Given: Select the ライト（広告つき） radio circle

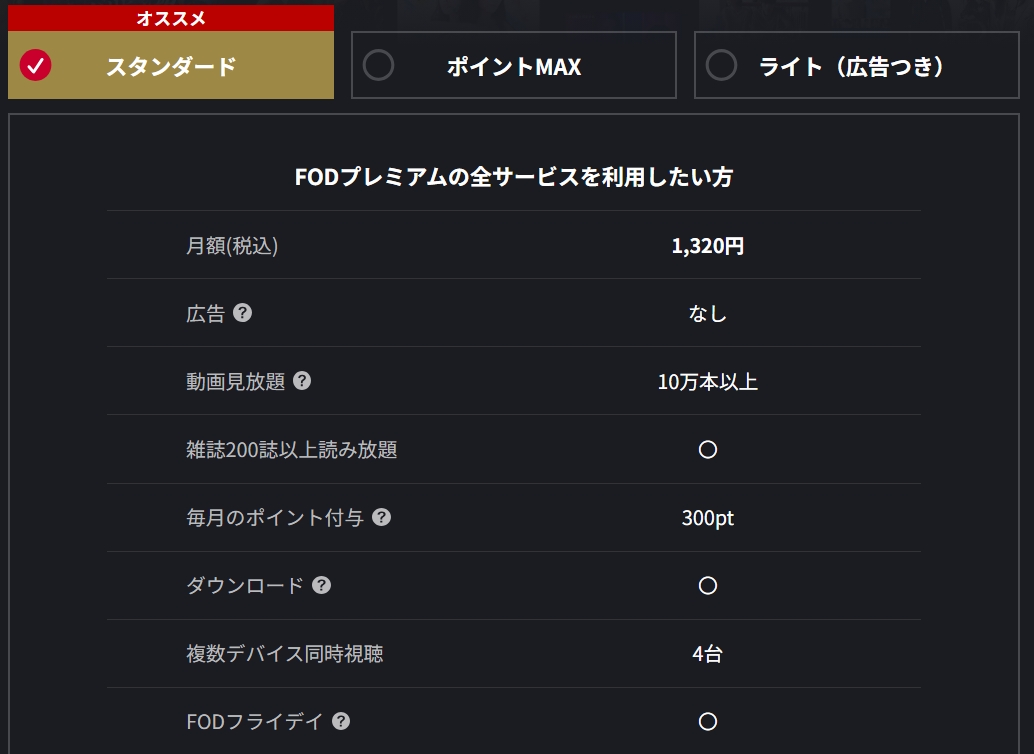Looking at the screenshot, I should coord(721,66).
